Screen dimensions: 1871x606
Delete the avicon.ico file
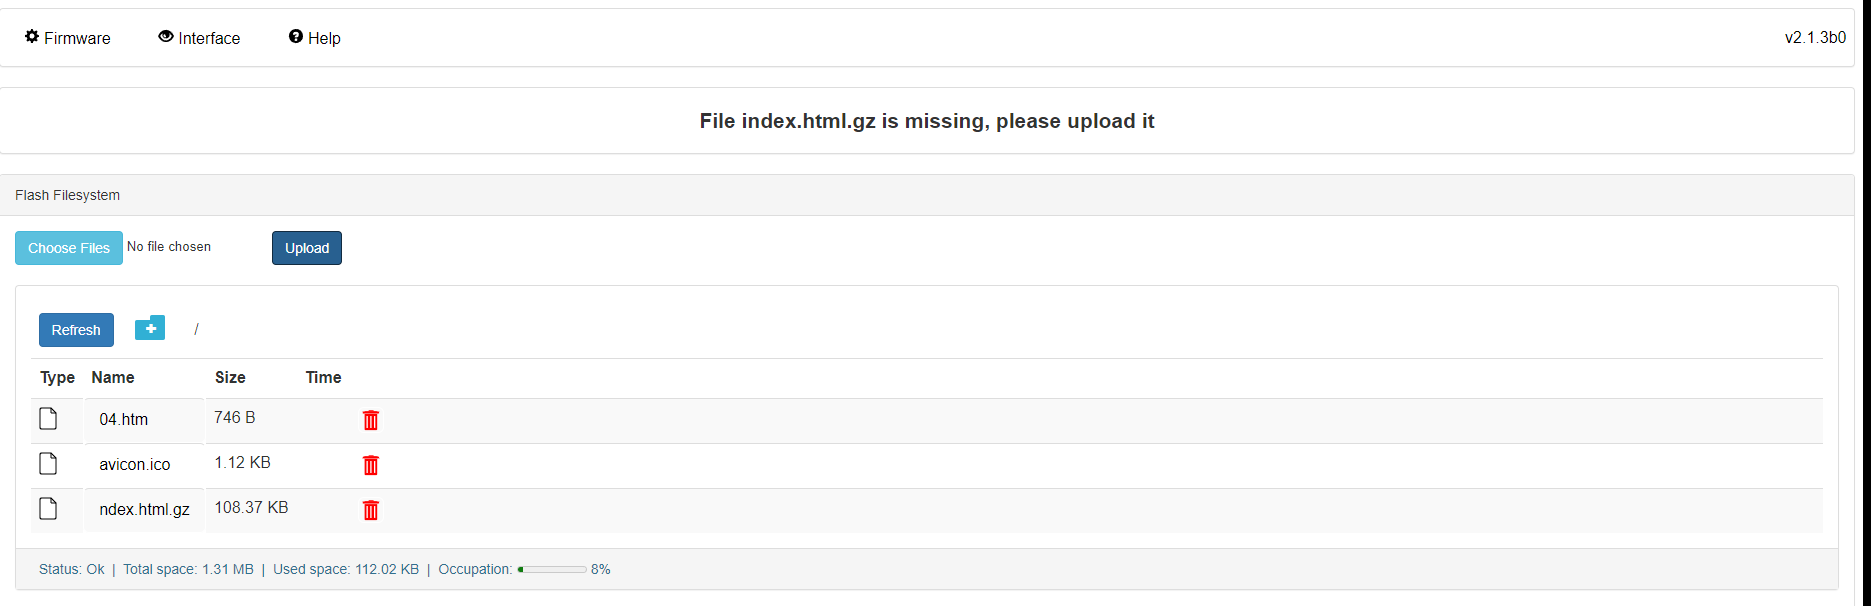click(x=371, y=465)
